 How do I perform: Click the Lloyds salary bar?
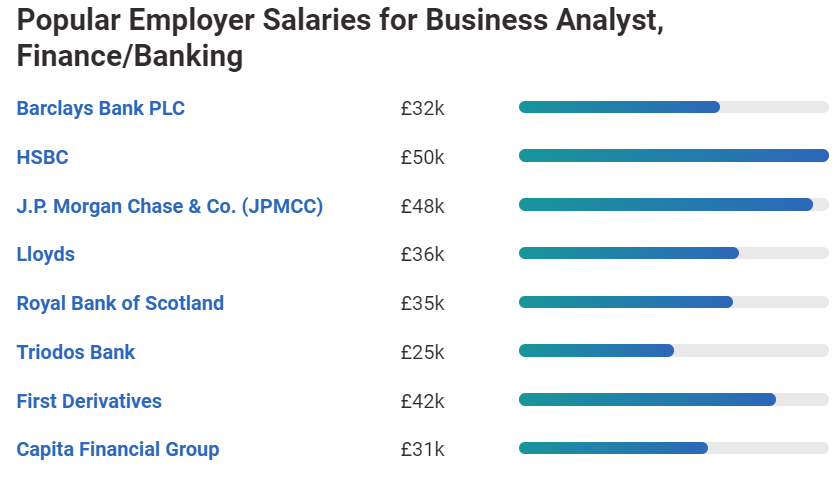673,253
